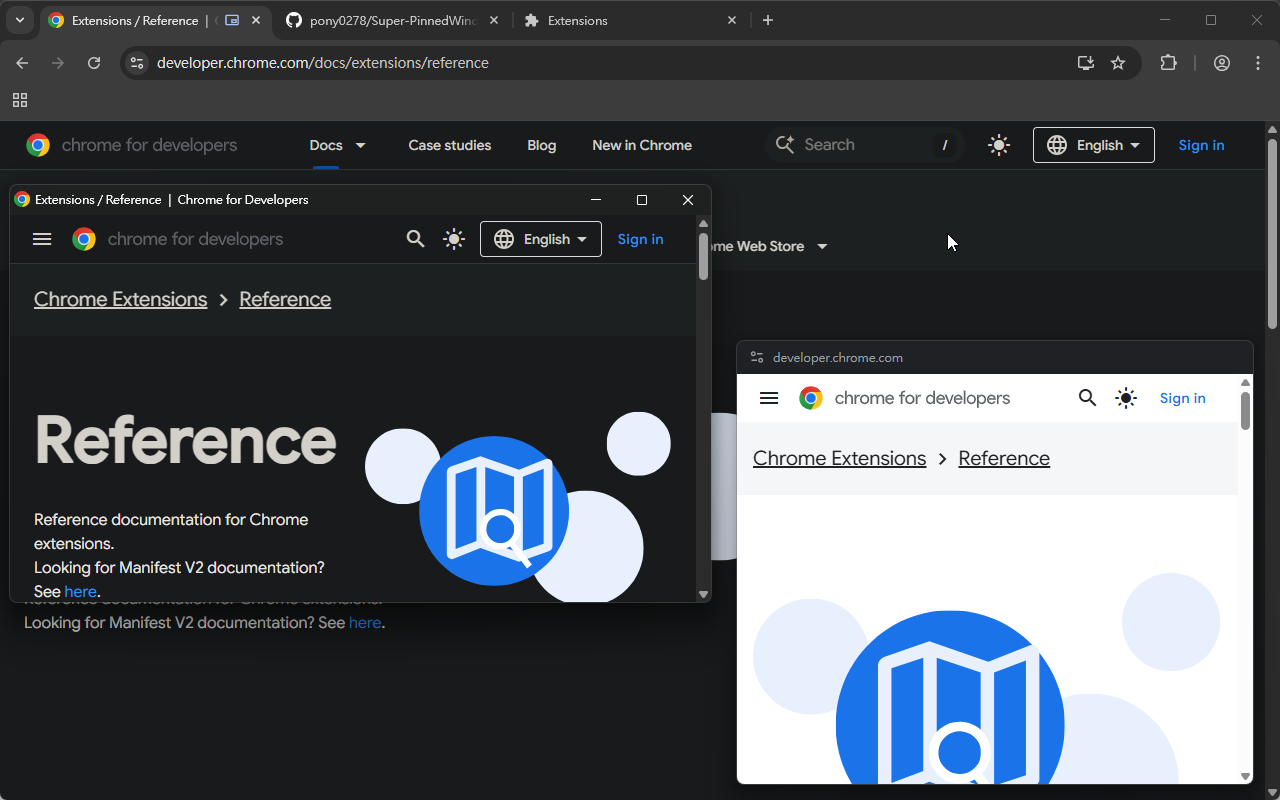Toggle the theme sun icon in light popup window

(1126, 398)
